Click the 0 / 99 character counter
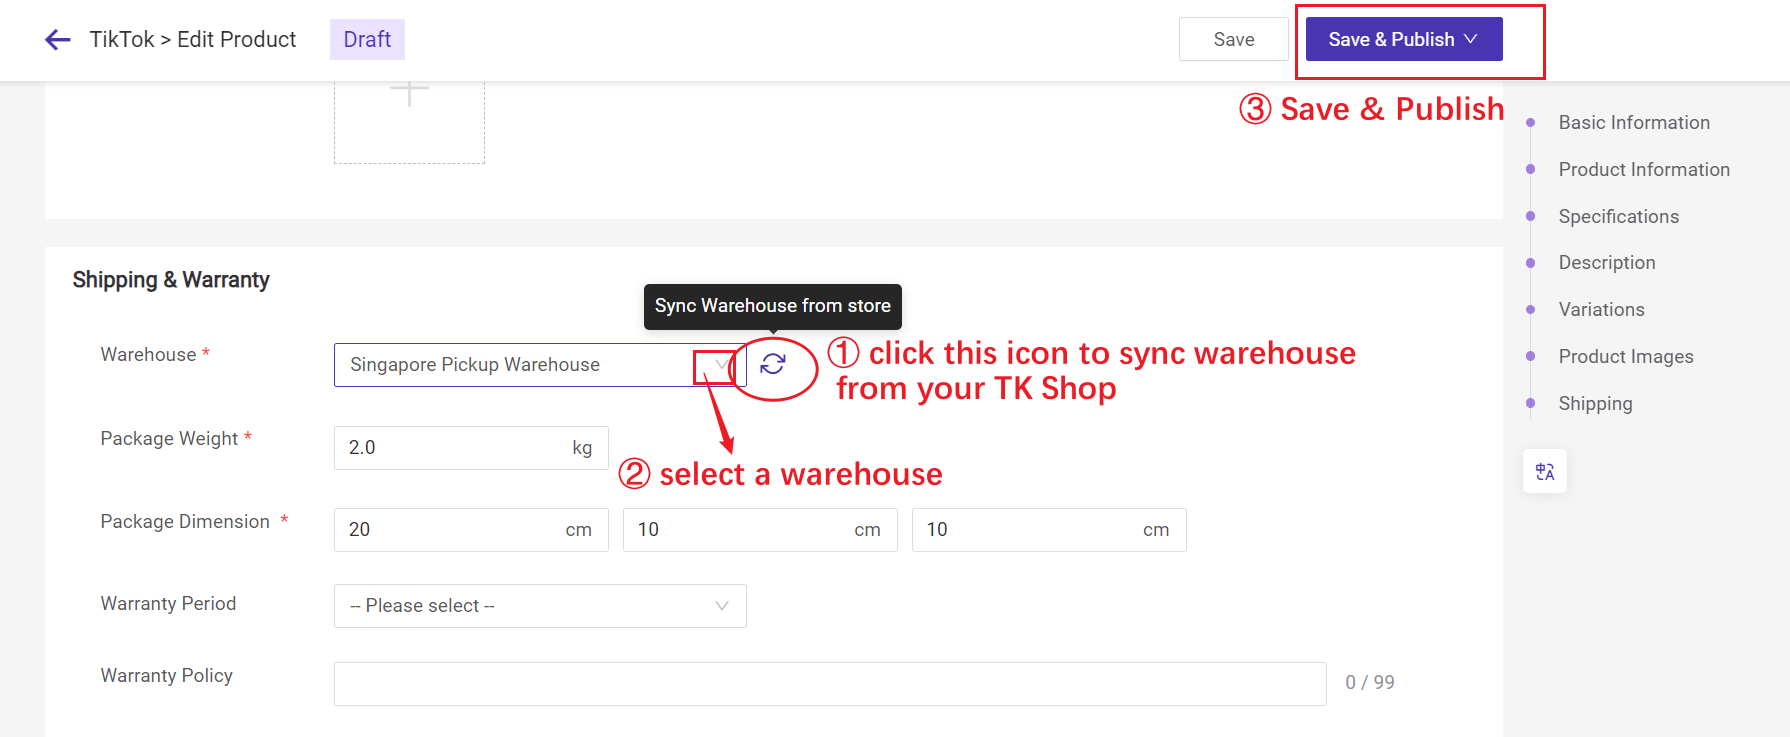 pyautogui.click(x=1370, y=682)
